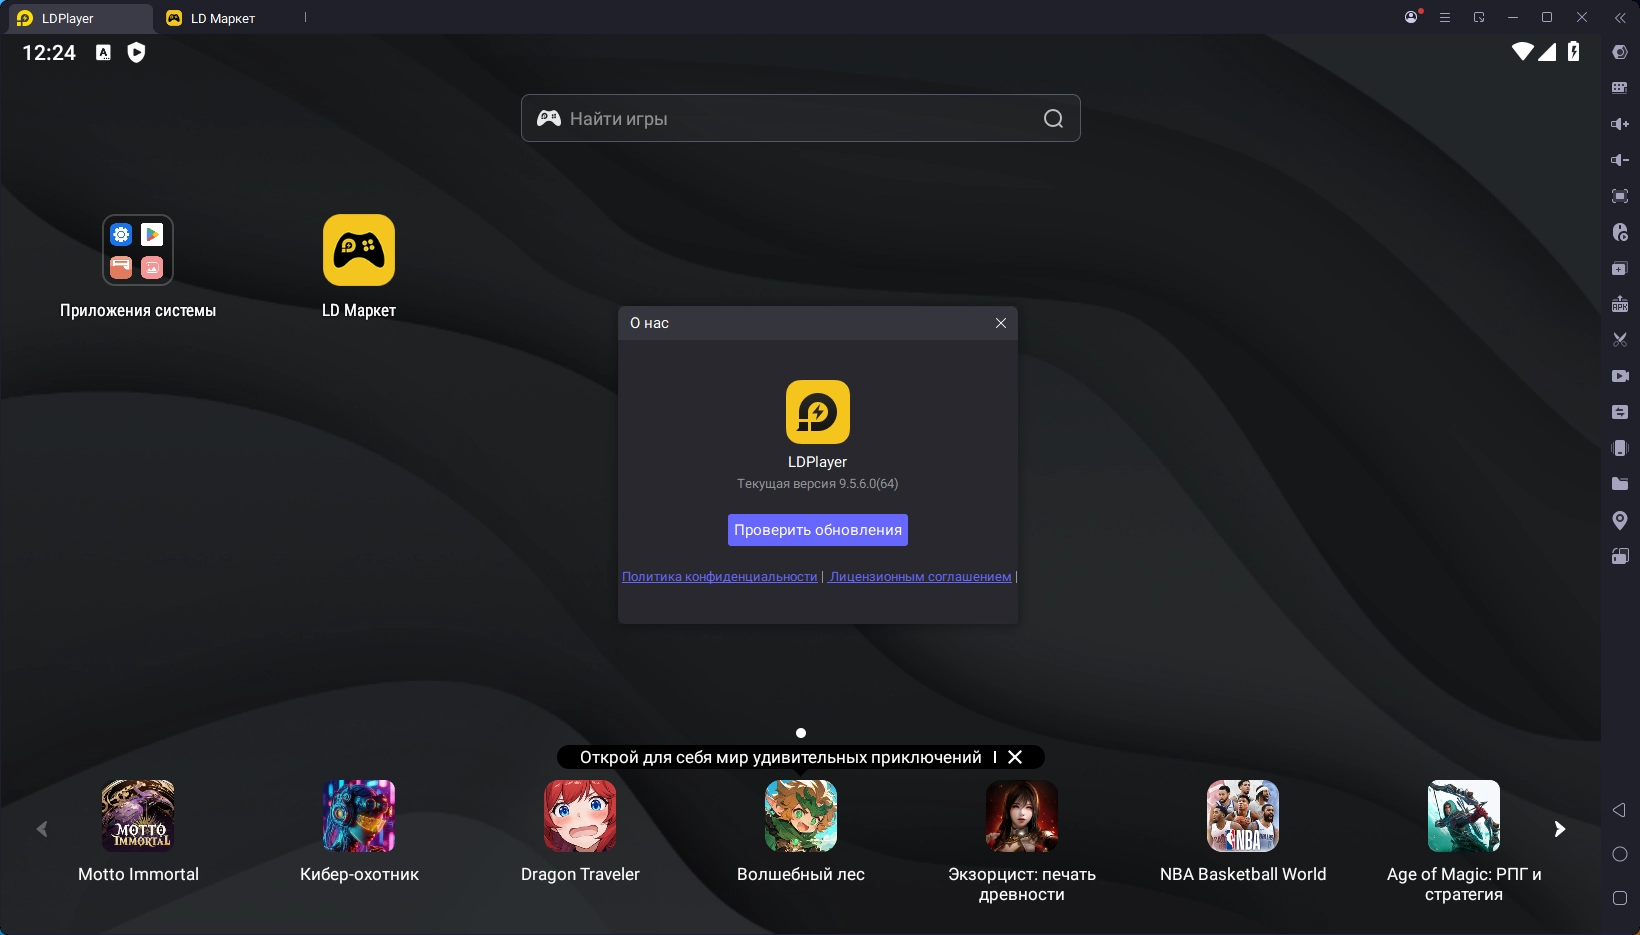Click the Проверить обновления button
Image resolution: width=1640 pixels, height=935 pixels.
(x=818, y=530)
